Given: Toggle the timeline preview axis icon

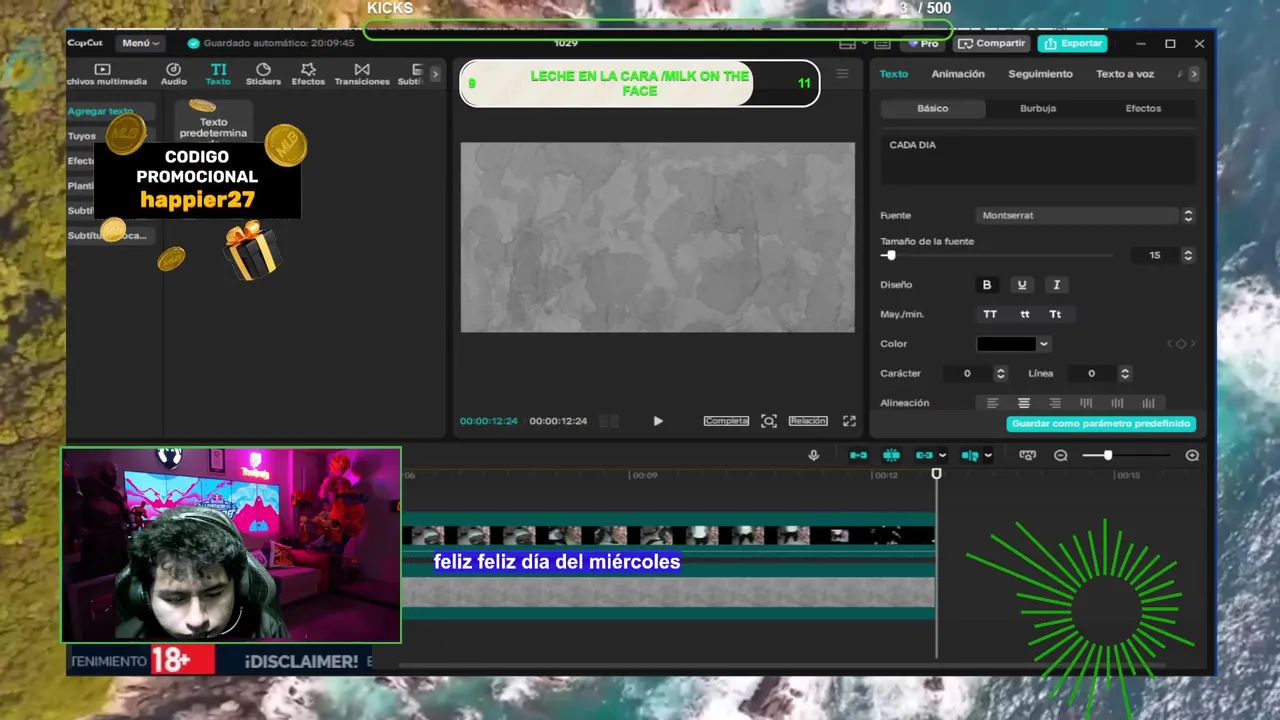Looking at the screenshot, I should (970, 455).
